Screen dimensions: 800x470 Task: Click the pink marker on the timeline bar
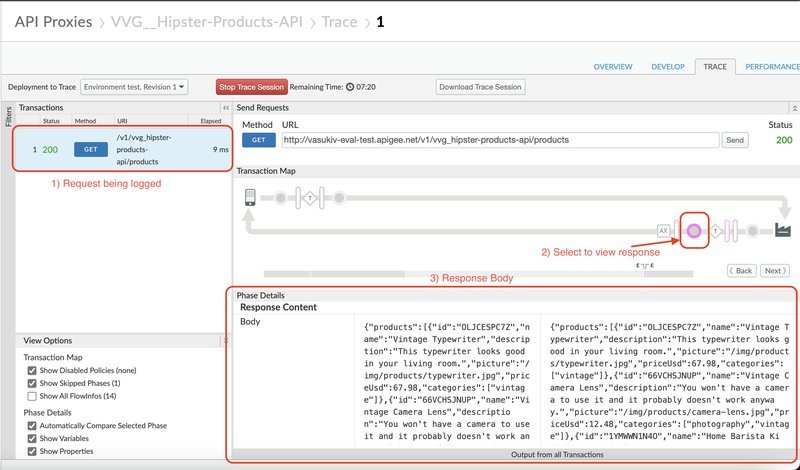click(x=645, y=274)
